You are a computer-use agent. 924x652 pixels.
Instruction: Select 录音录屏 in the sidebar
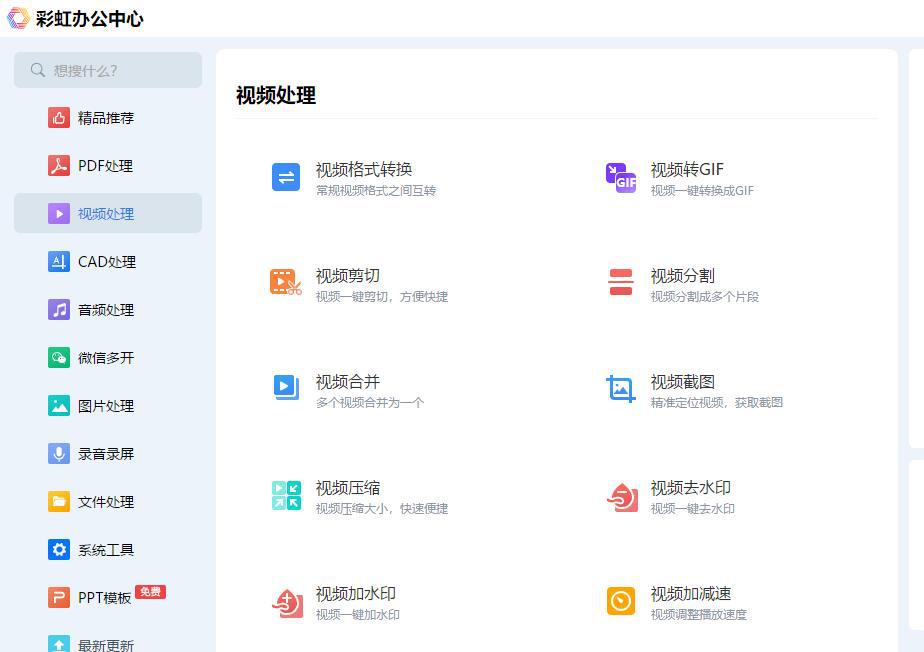[x=106, y=453]
